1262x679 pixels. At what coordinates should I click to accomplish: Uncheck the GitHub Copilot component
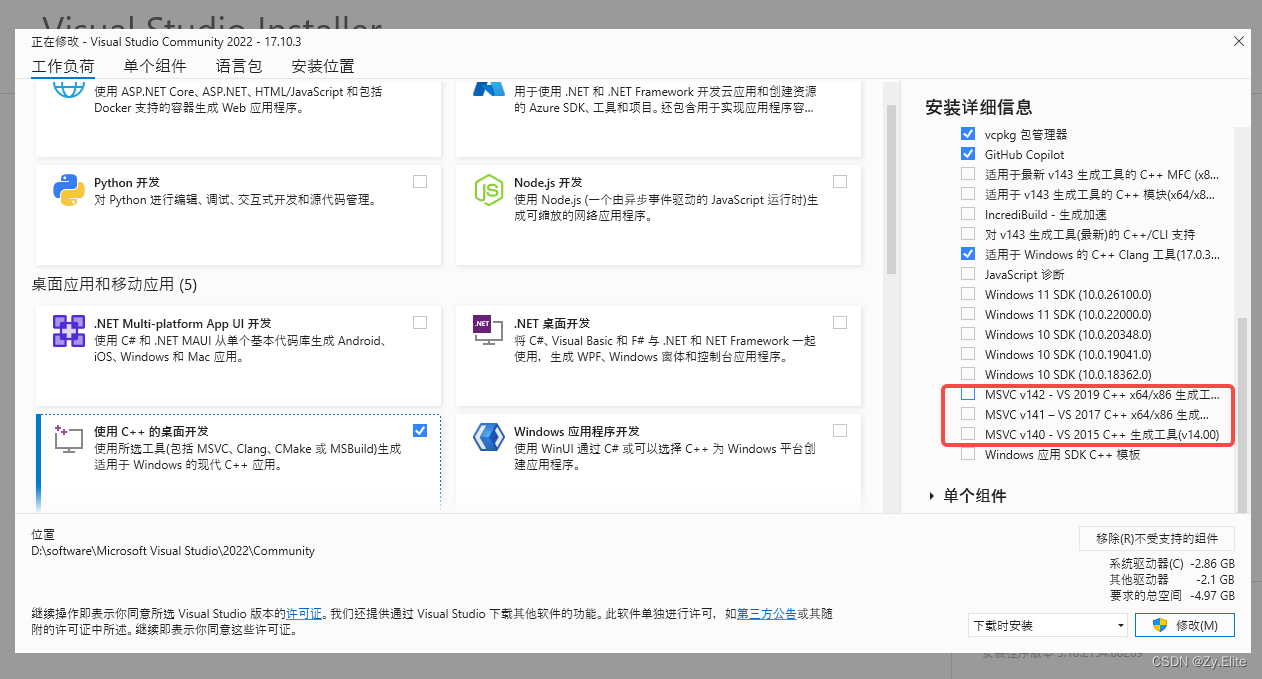point(967,154)
